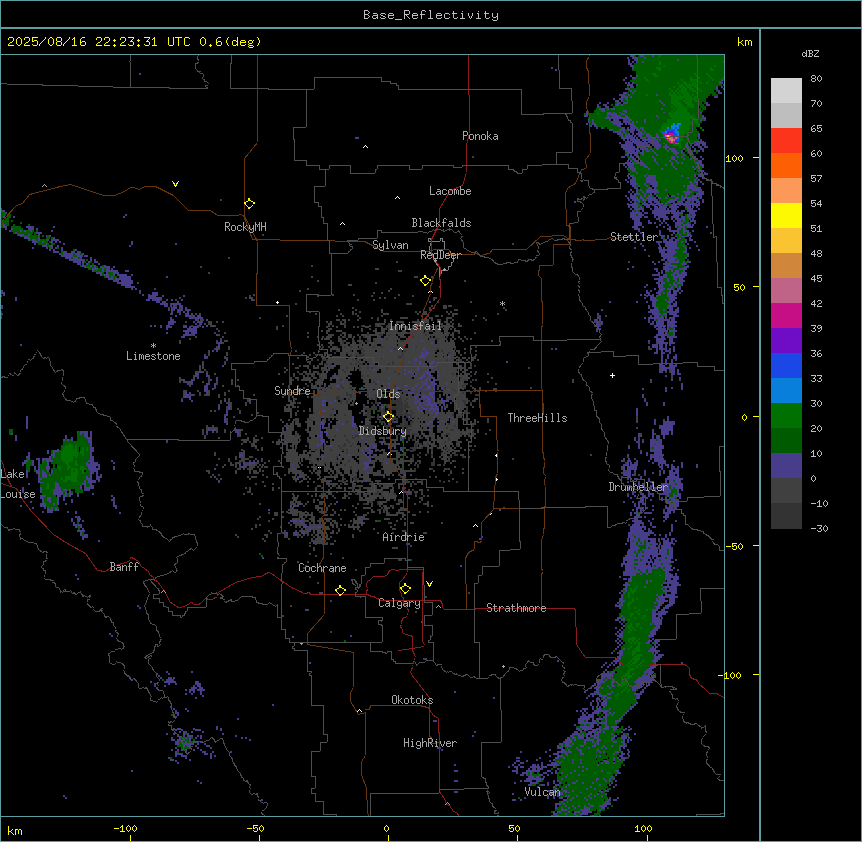Click the Vulcan town label
This screenshot has width=862, height=842.
(542, 792)
